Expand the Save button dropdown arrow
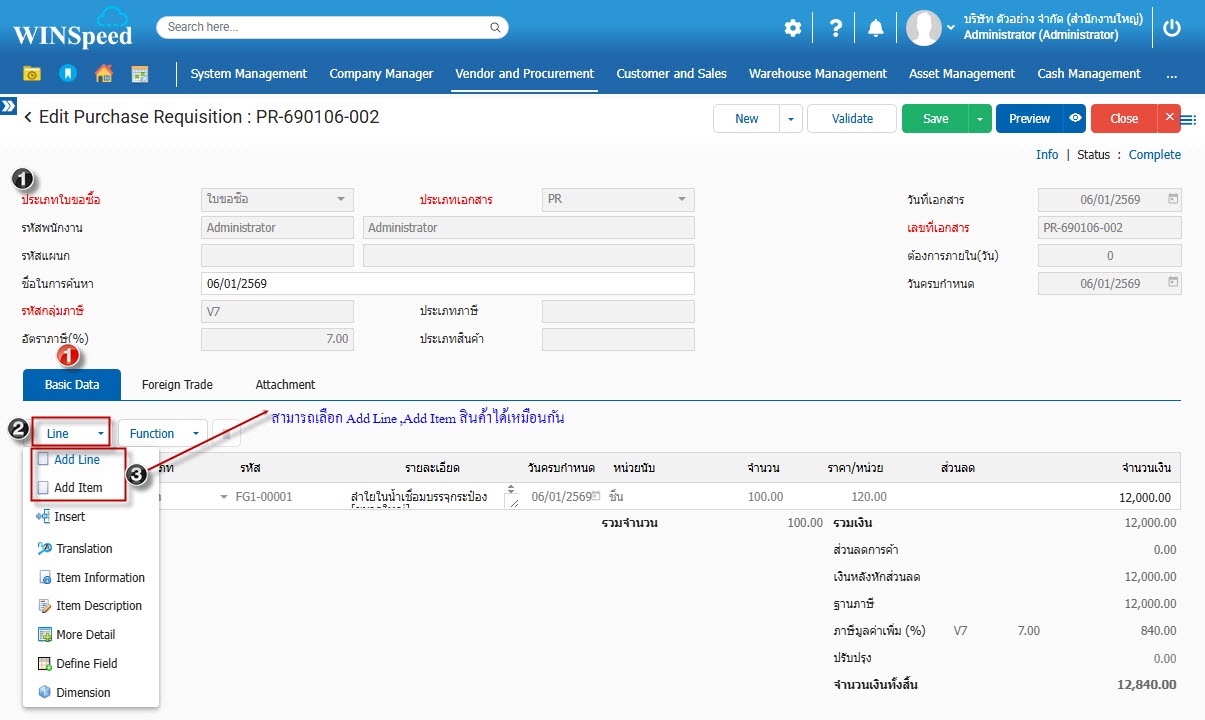Image resolution: width=1205 pixels, height=720 pixels. point(979,118)
